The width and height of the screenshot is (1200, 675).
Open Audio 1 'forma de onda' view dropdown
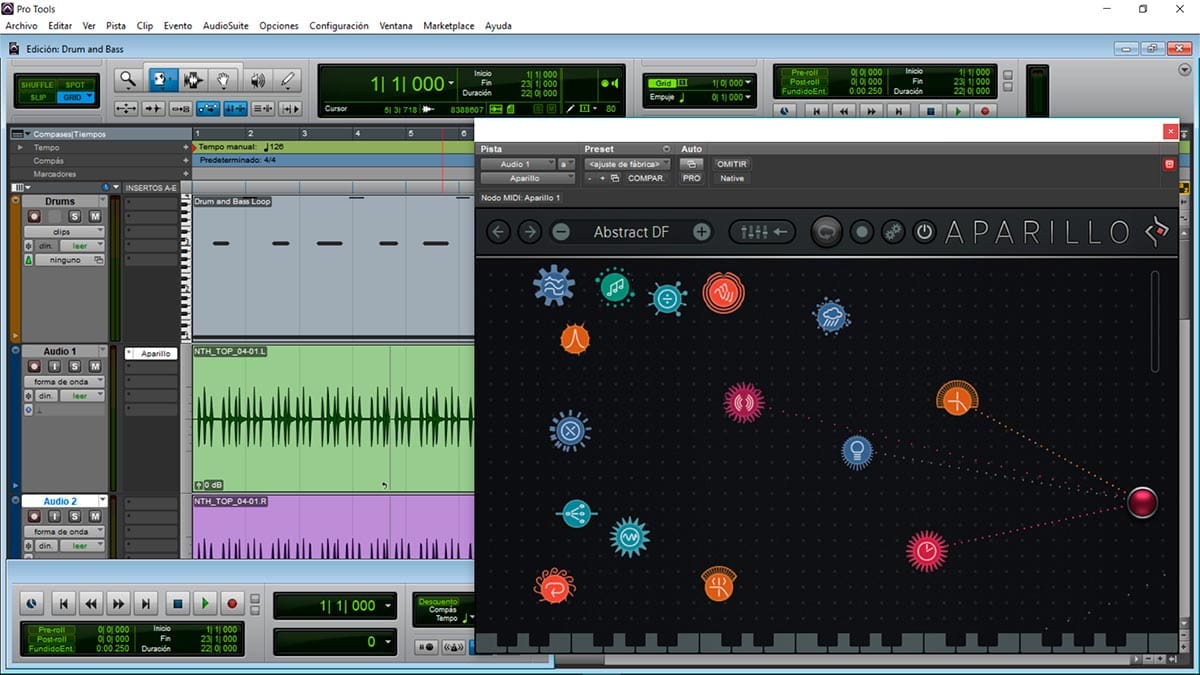coord(62,381)
